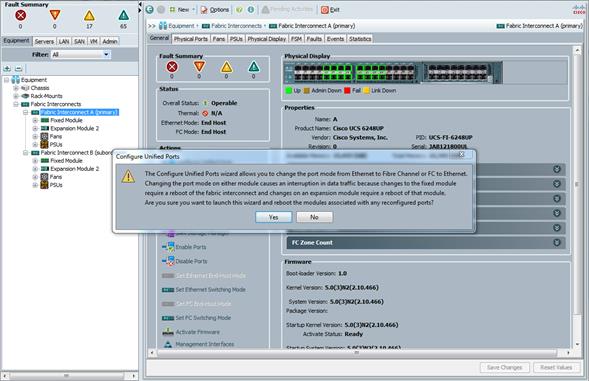
Task: Click the Disable Ports action link
Action: tap(191, 261)
